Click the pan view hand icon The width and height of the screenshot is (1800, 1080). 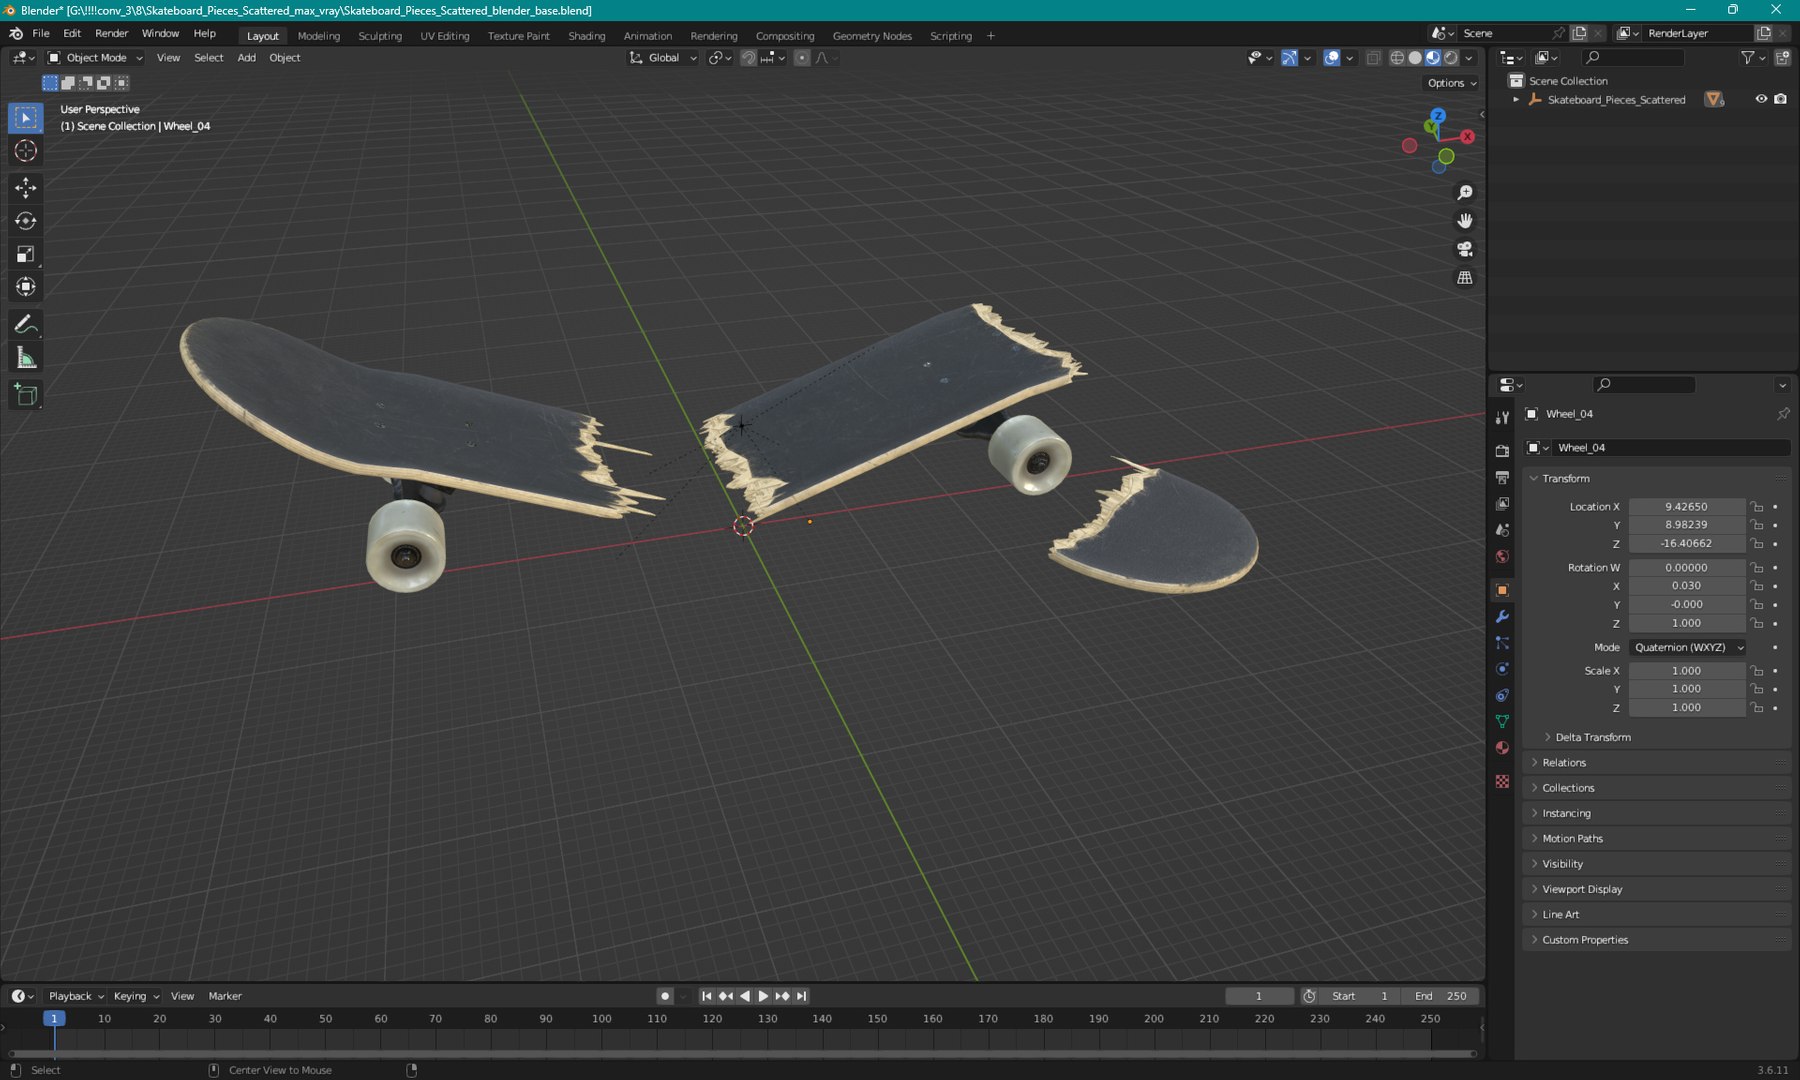[x=1465, y=220]
